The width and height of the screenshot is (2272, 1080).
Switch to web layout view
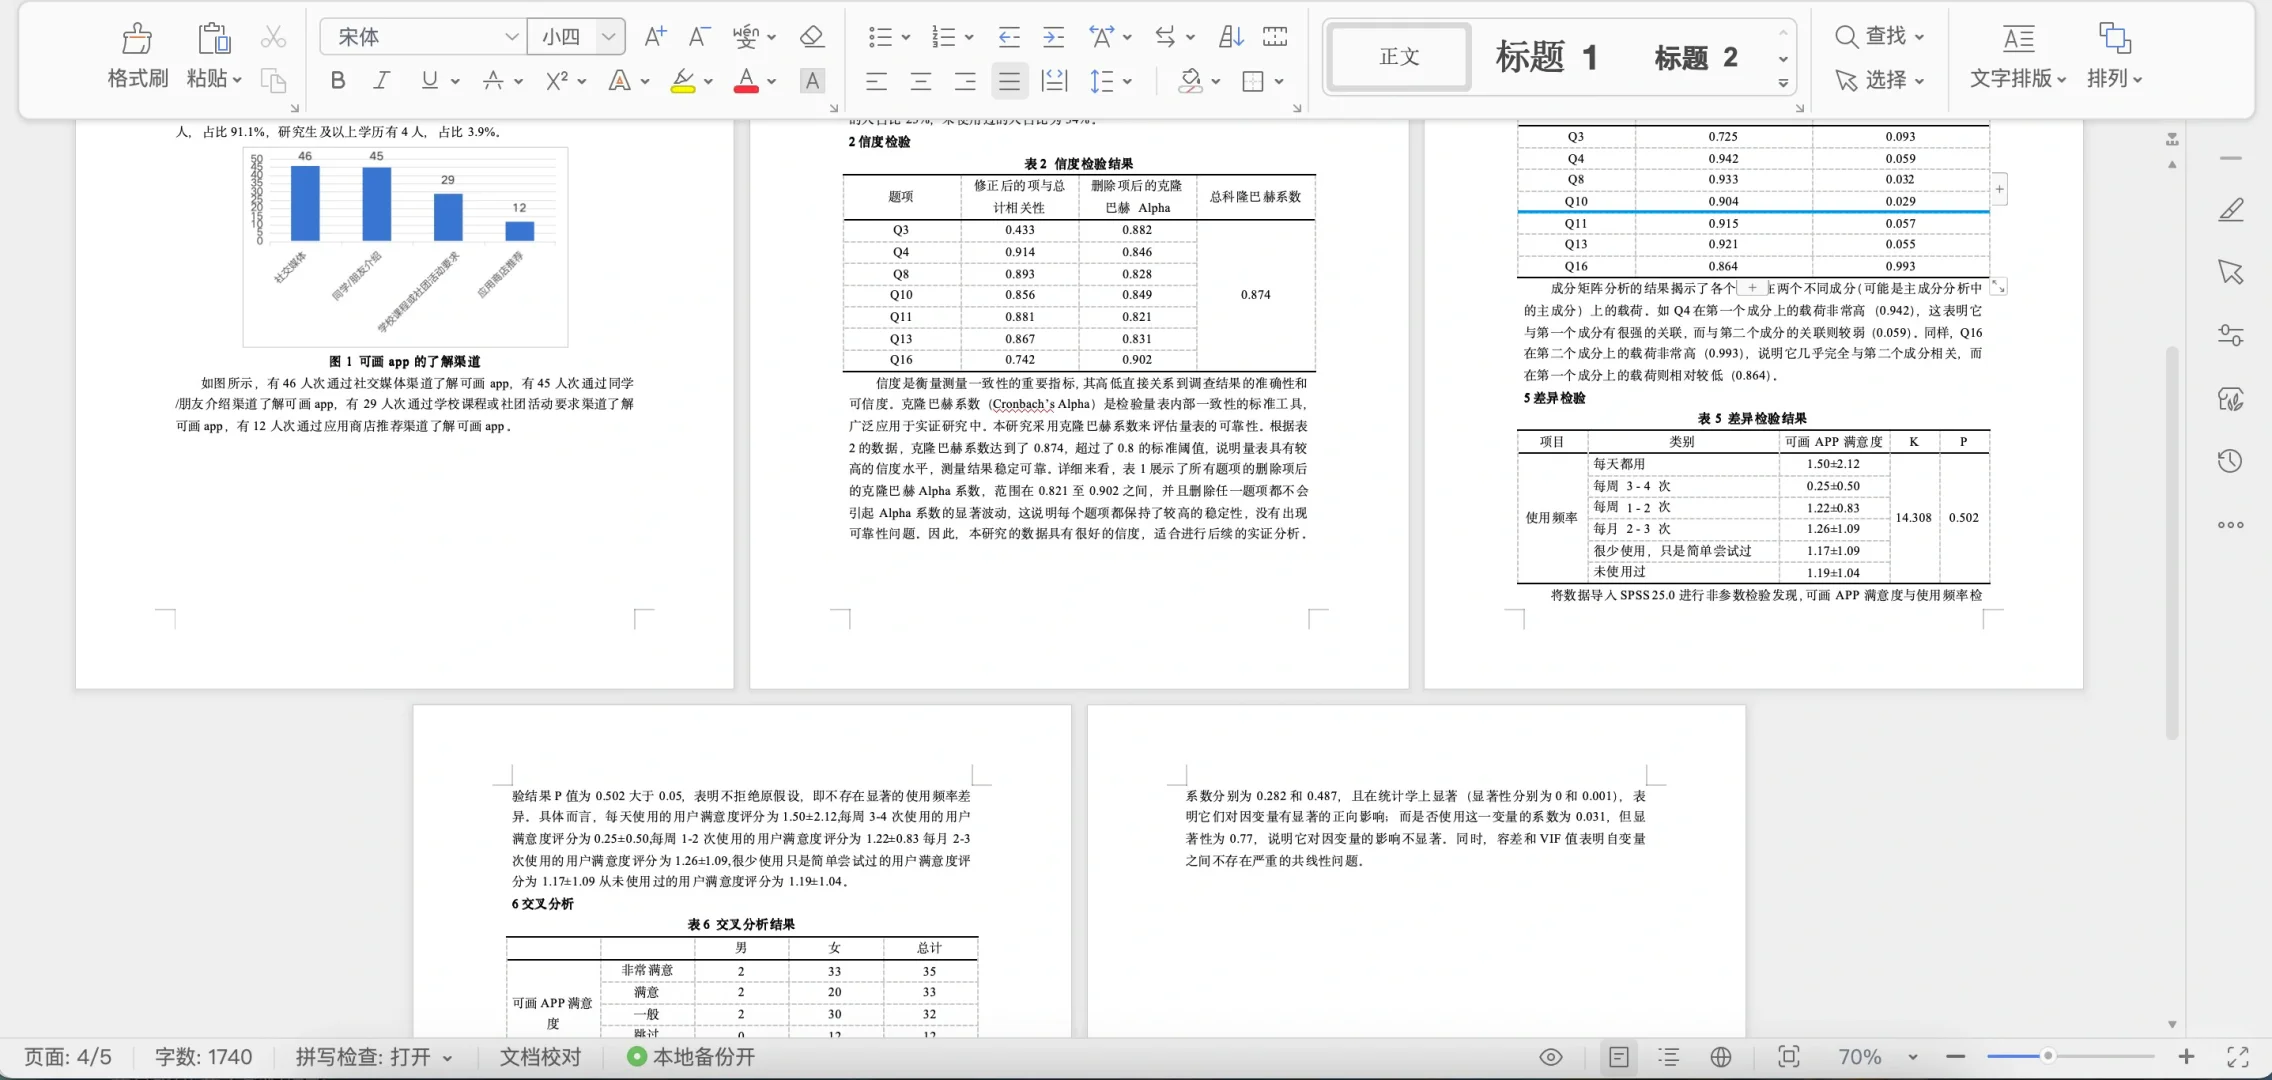click(1720, 1057)
